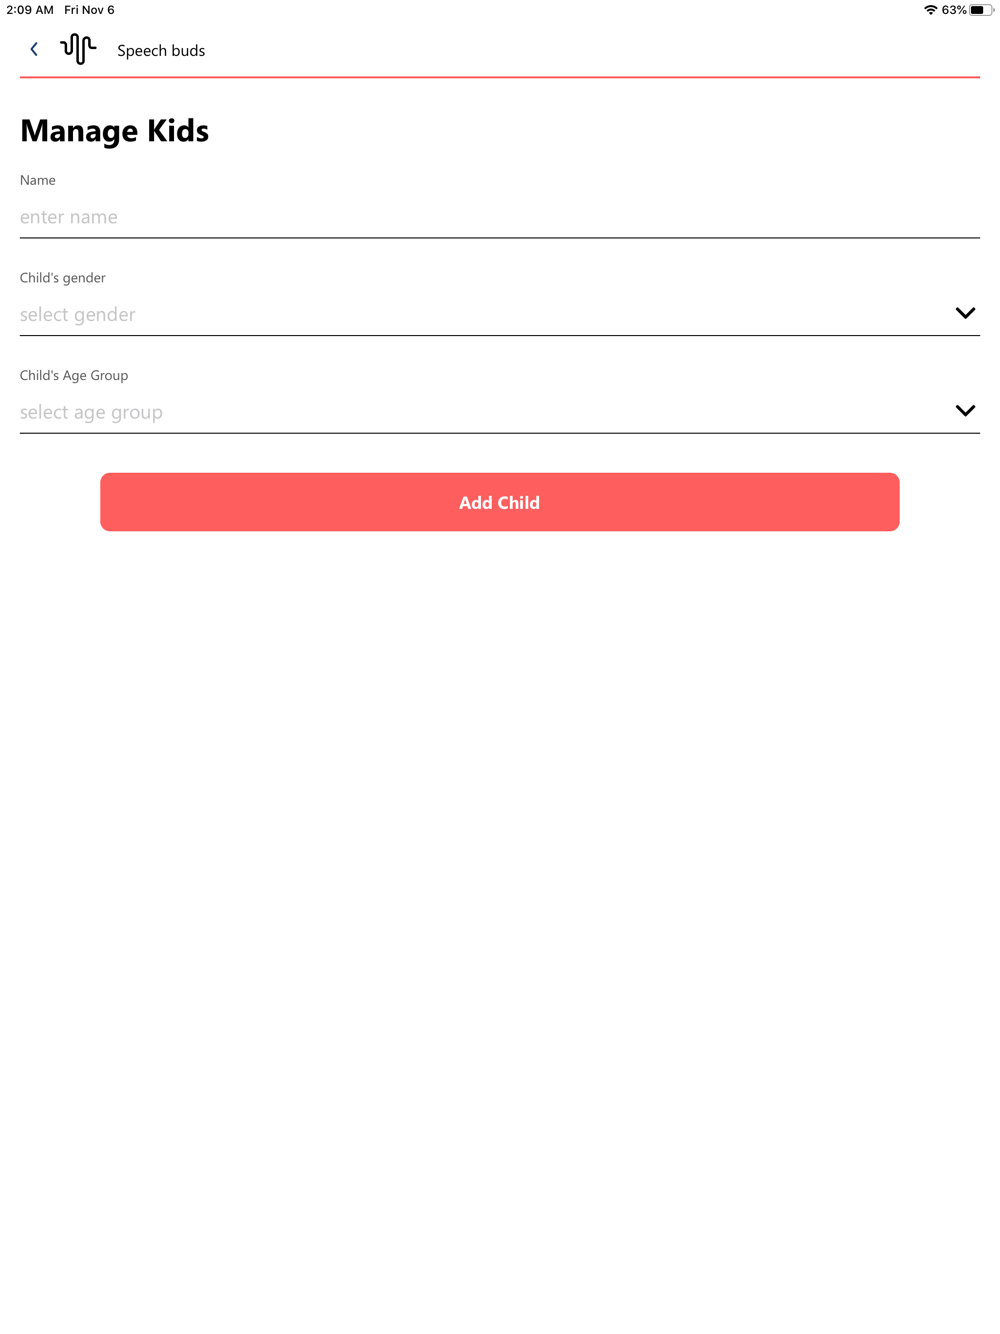1000x1334 pixels.
Task: Tap the 'Name' field label
Action: tap(38, 180)
